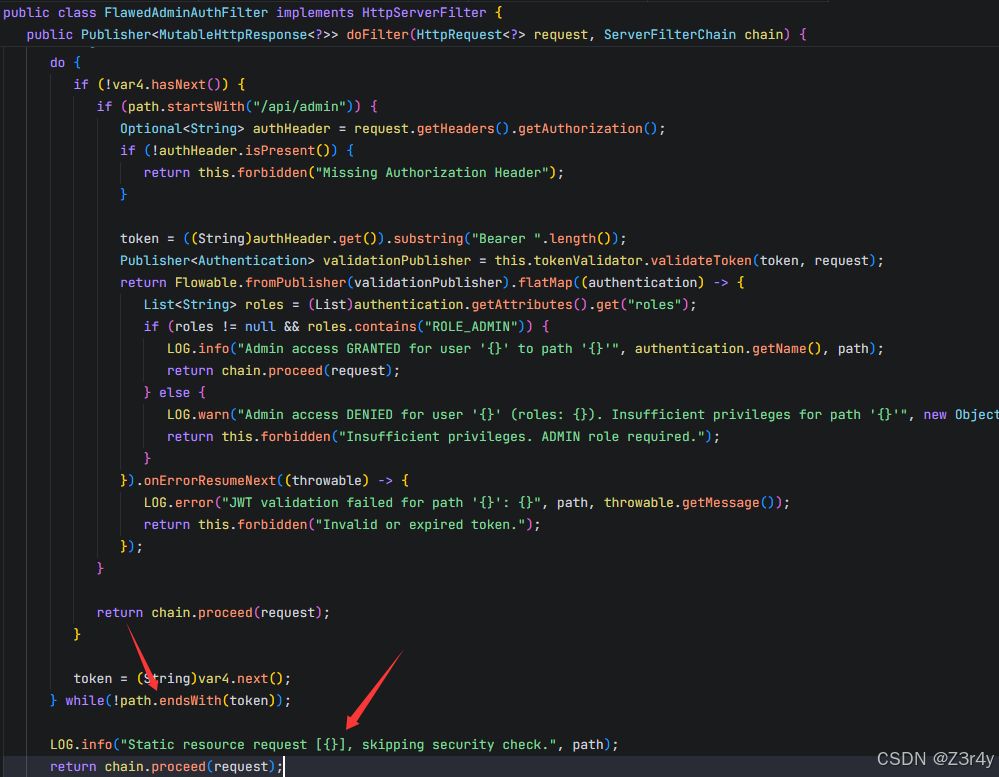Click the throwable.getMessage() call

[x=691, y=503]
